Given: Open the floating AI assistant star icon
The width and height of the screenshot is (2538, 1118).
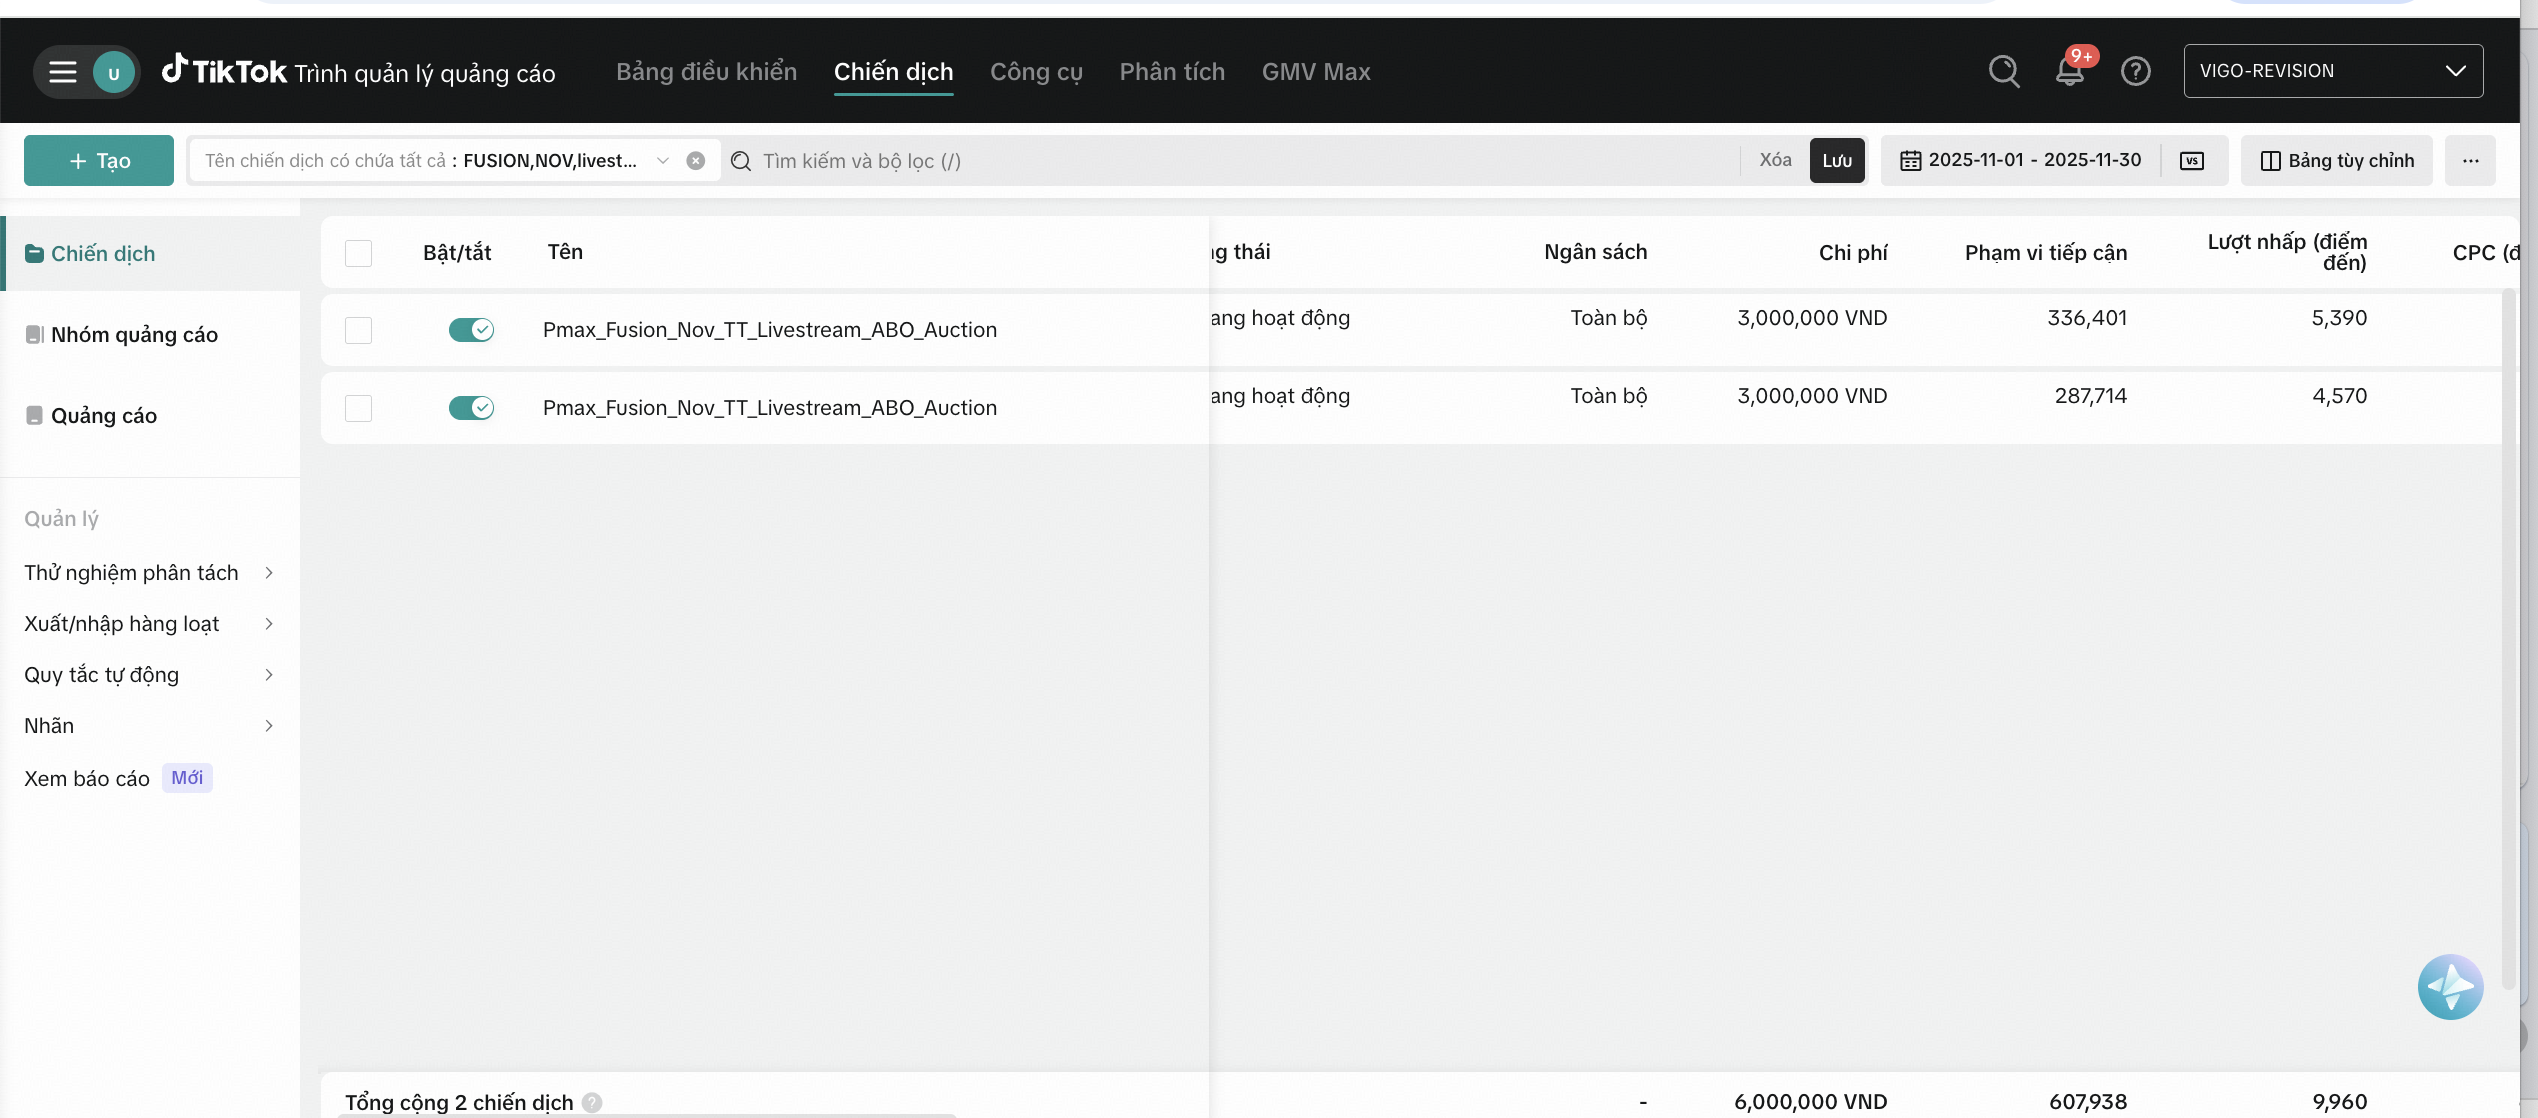Looking at the screenshot, I should pos(2449,986).
